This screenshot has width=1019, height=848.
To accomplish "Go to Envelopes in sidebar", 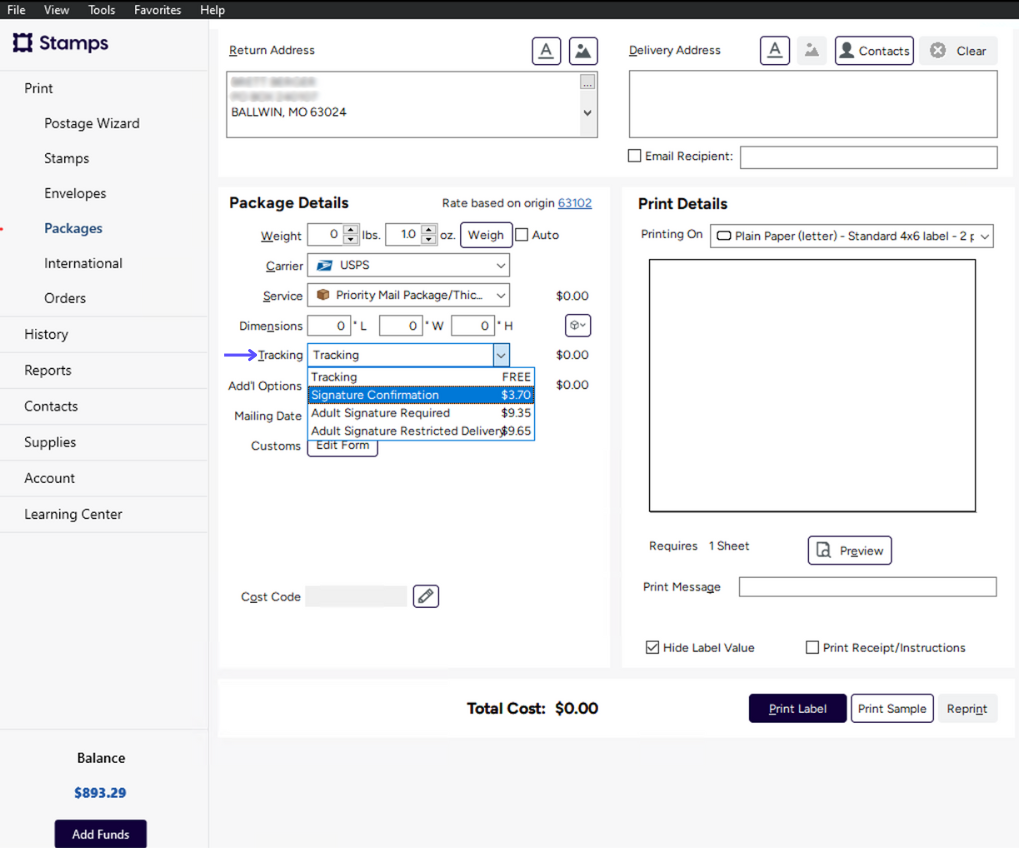I will (75, 193).
